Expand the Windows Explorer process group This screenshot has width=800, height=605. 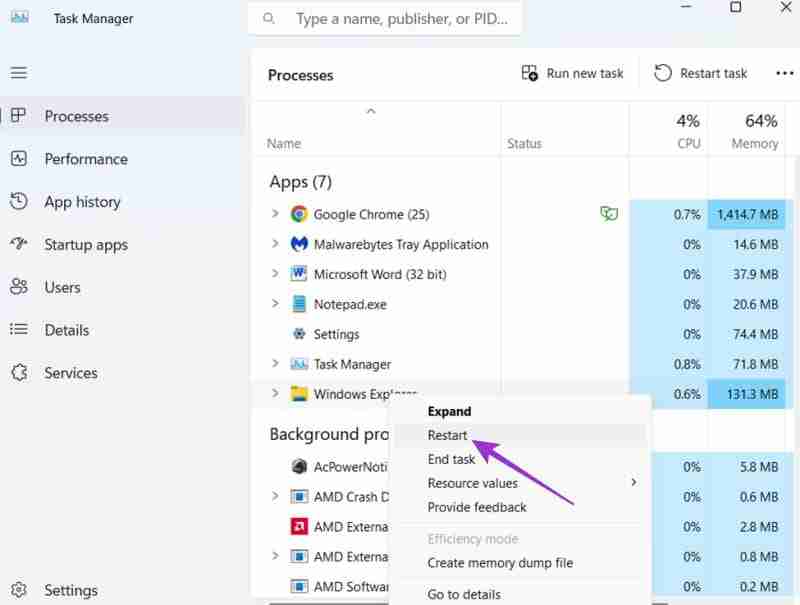point(275,393)
